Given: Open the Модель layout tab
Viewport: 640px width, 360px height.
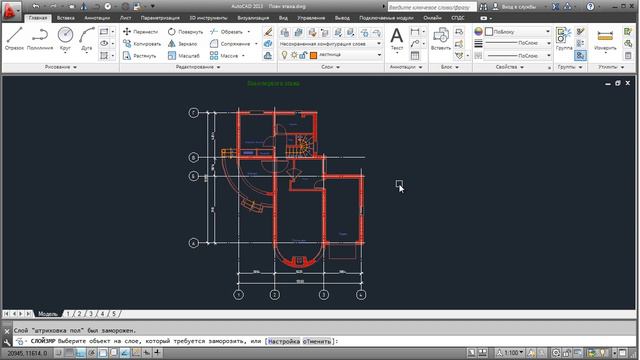Looking at the screenshot, I should pos(47,314).
